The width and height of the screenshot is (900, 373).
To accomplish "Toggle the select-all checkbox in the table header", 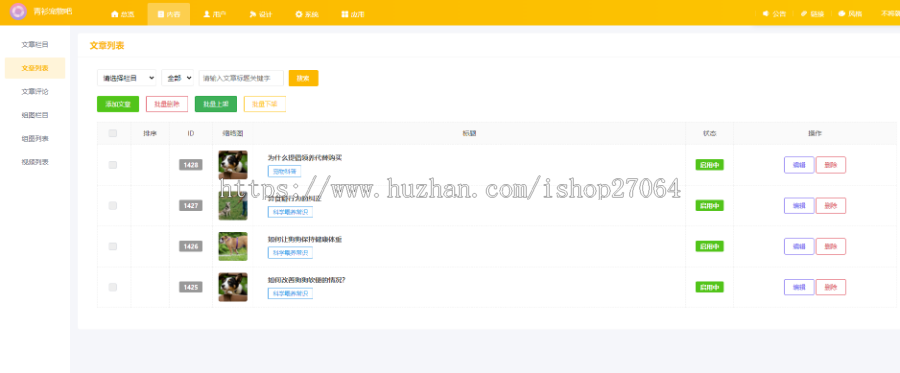I will (112, 133).
